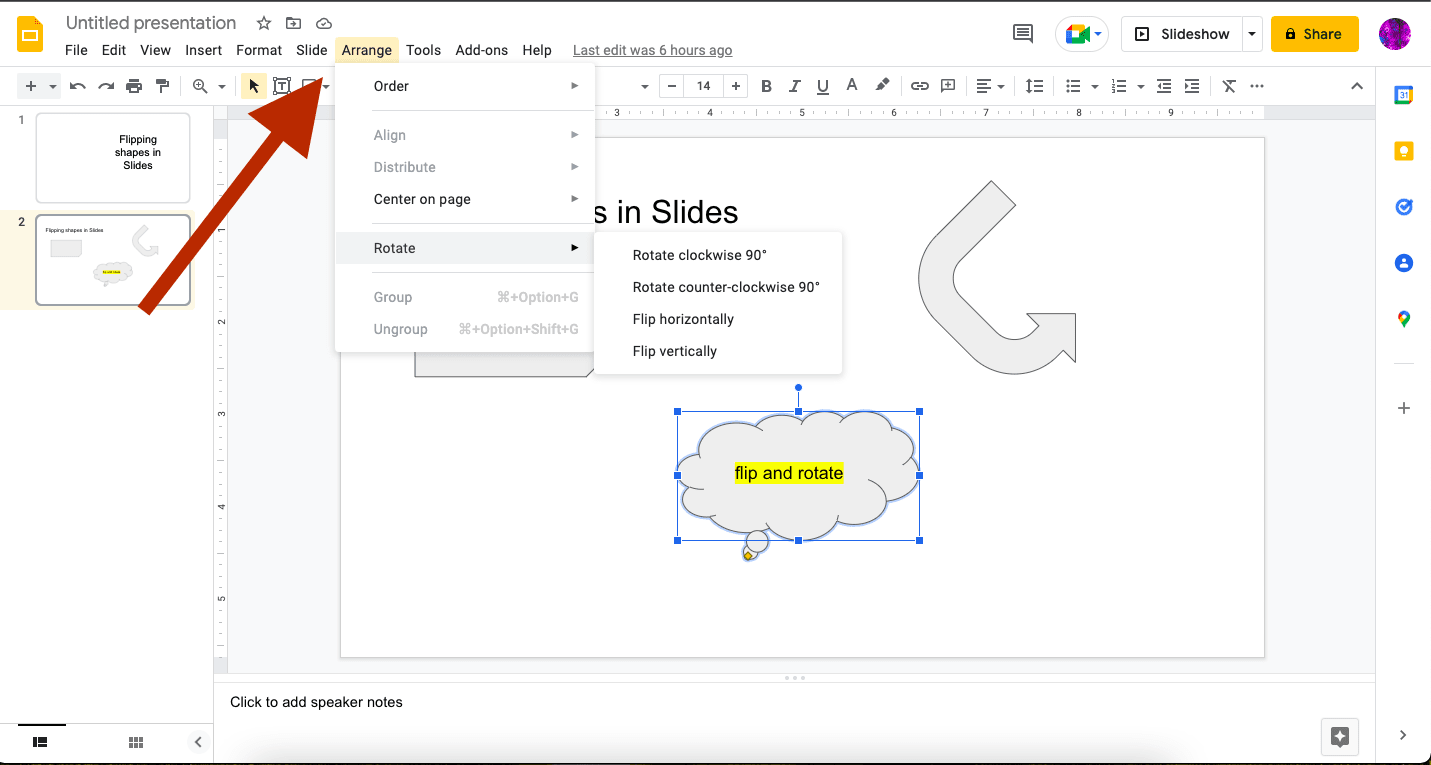Screen dimensions: 1431x765
Task: Toggle italic formatting
Action: click(x=794, y=86)
